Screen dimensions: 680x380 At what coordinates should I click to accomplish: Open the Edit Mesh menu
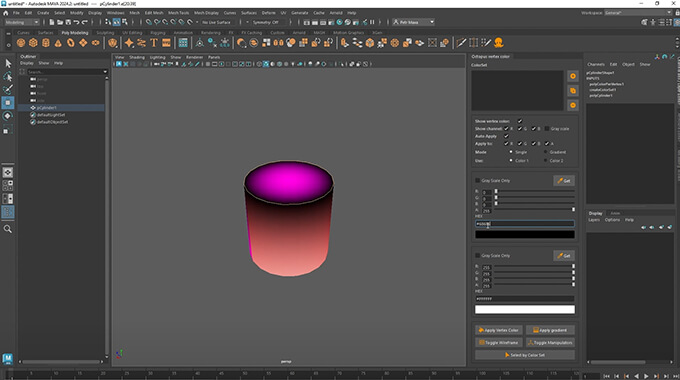pos(154,13)
